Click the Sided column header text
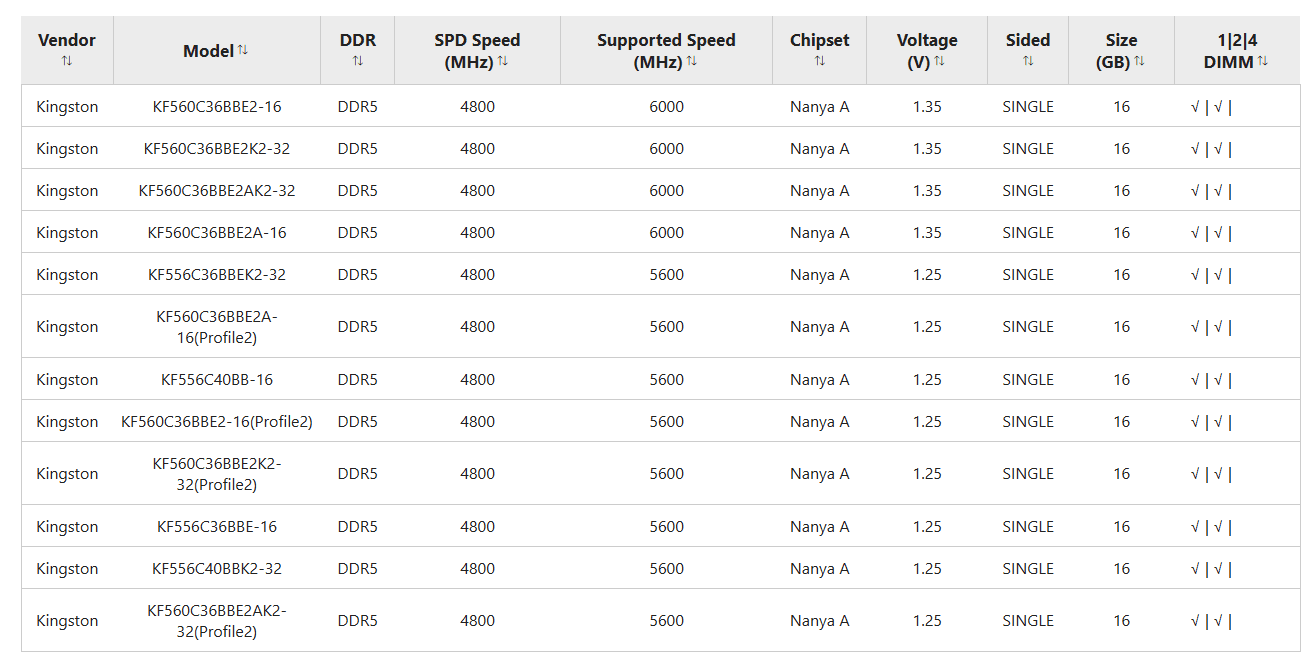This screenshot has width=1311, height=669. [1028, 40]
